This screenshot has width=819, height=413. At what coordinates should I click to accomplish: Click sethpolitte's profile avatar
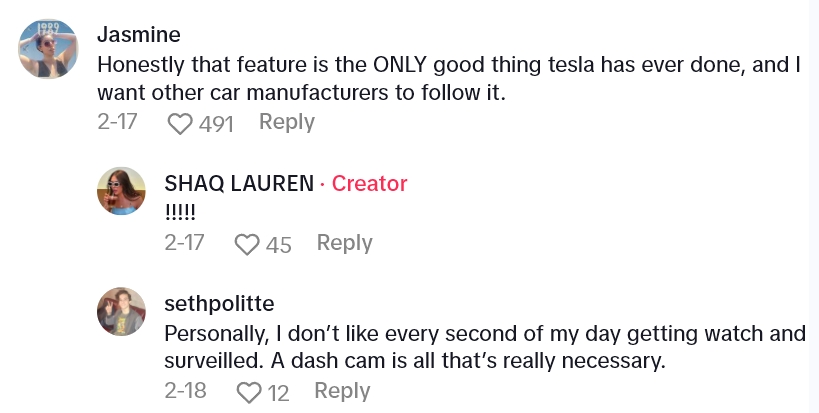point(122,312)
